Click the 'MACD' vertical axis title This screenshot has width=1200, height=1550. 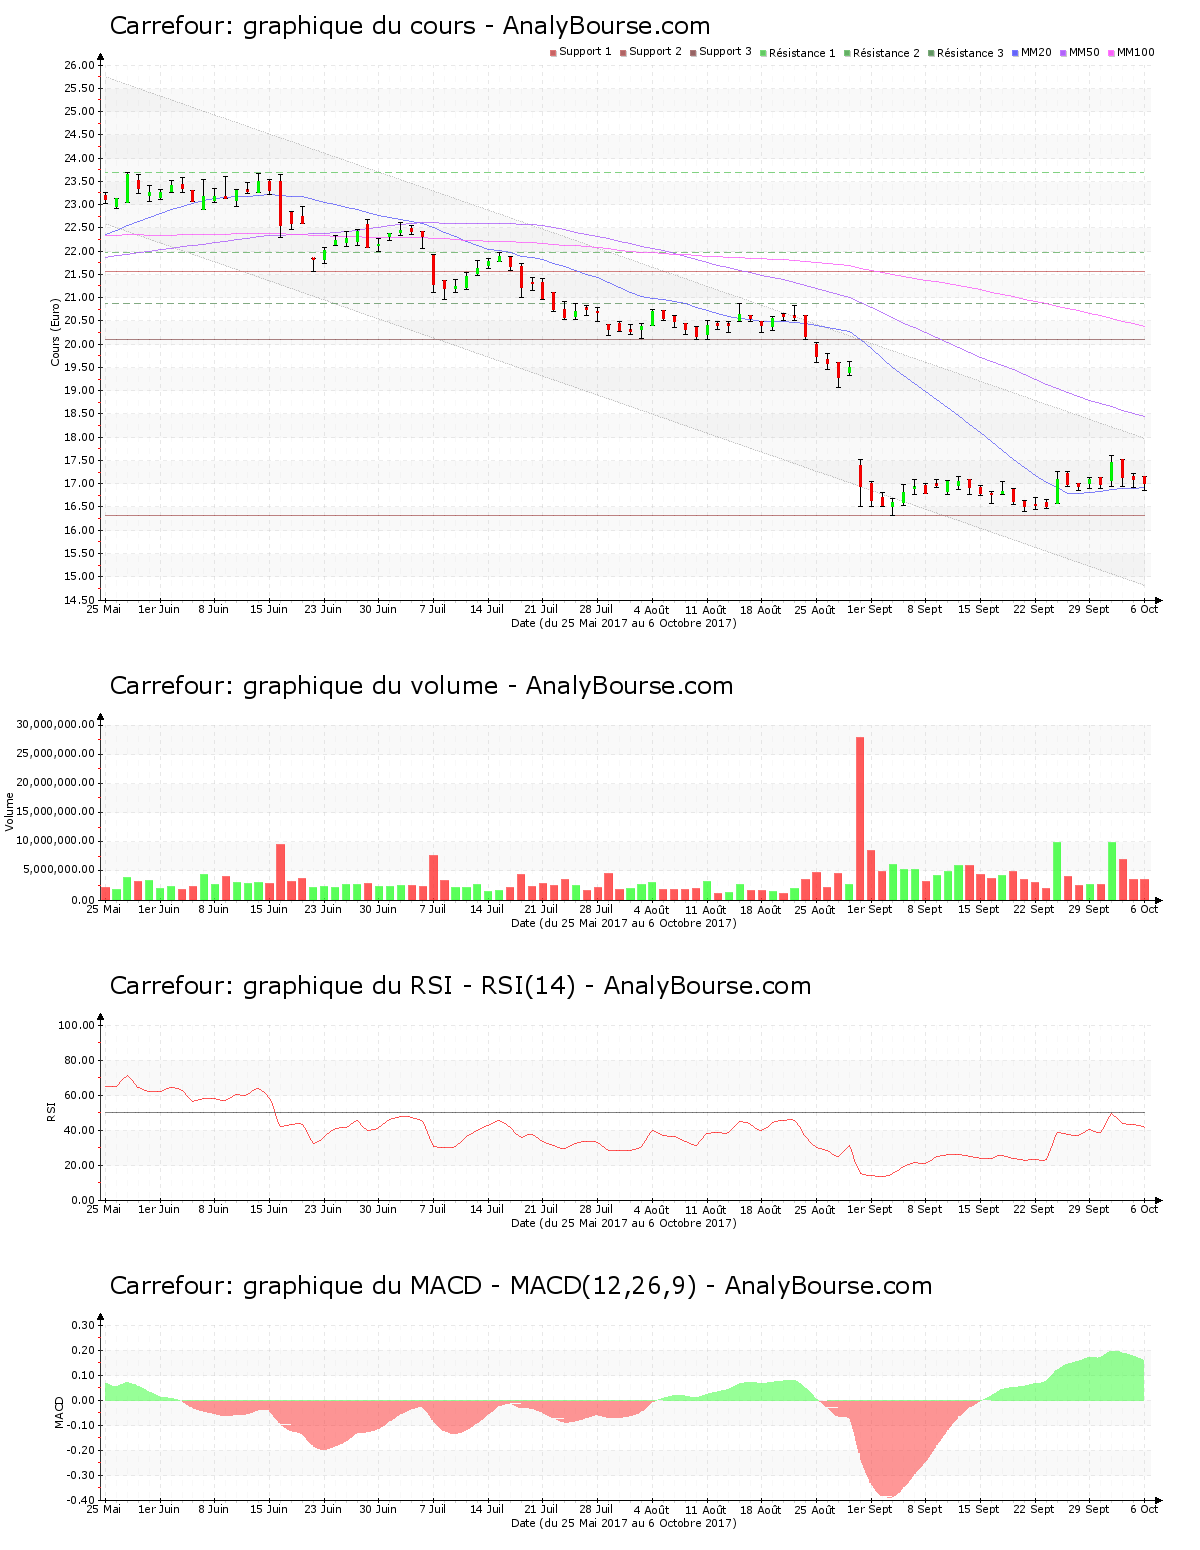pos(59,1411)
